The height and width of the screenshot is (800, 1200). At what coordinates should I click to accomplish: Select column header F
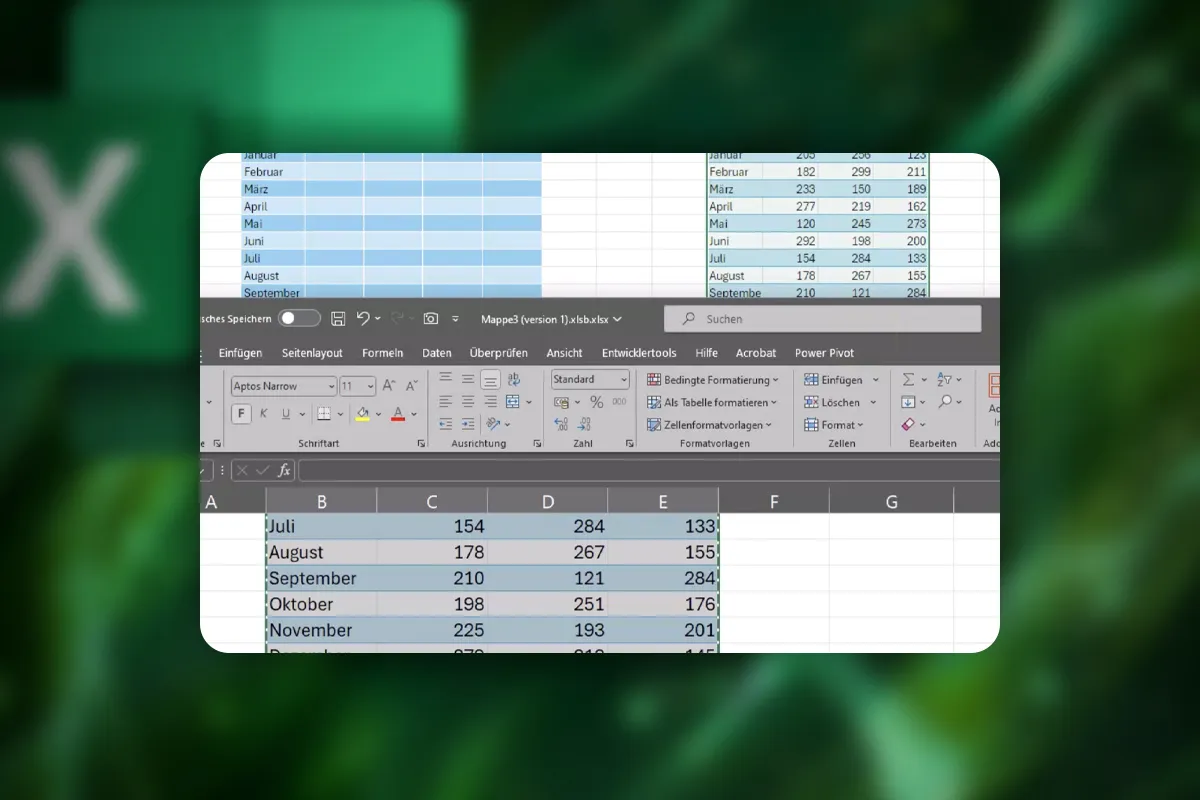coord(774,502)
